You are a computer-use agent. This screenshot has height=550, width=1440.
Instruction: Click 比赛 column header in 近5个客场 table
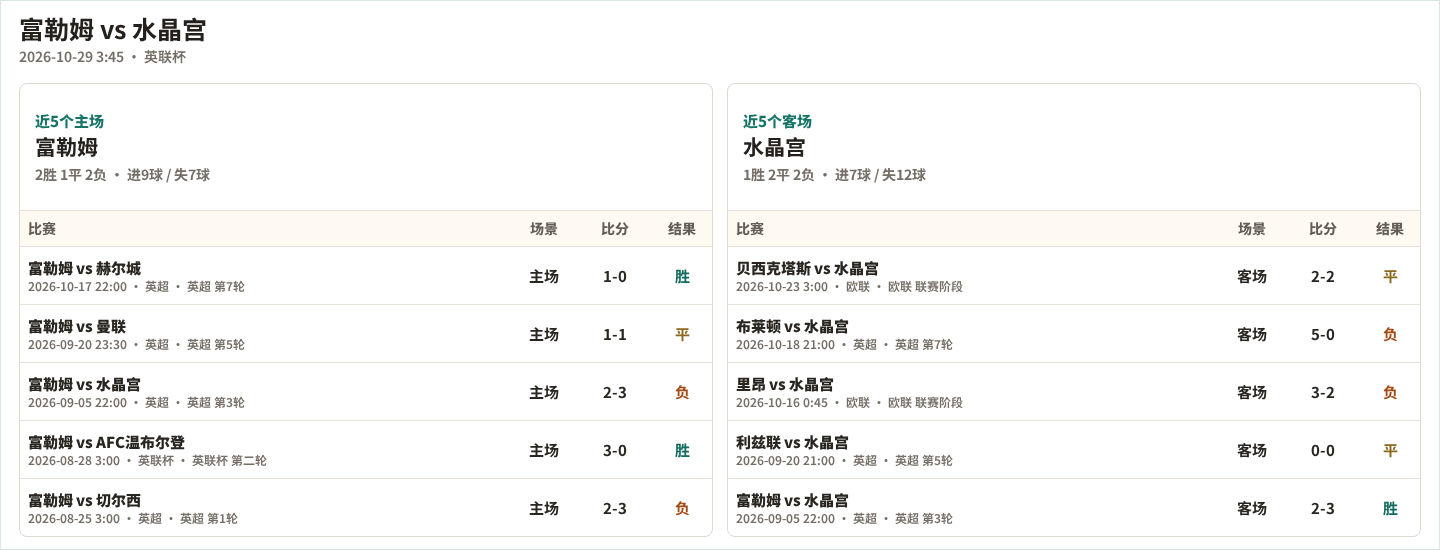pyautogui.click(x=750, y=229)
